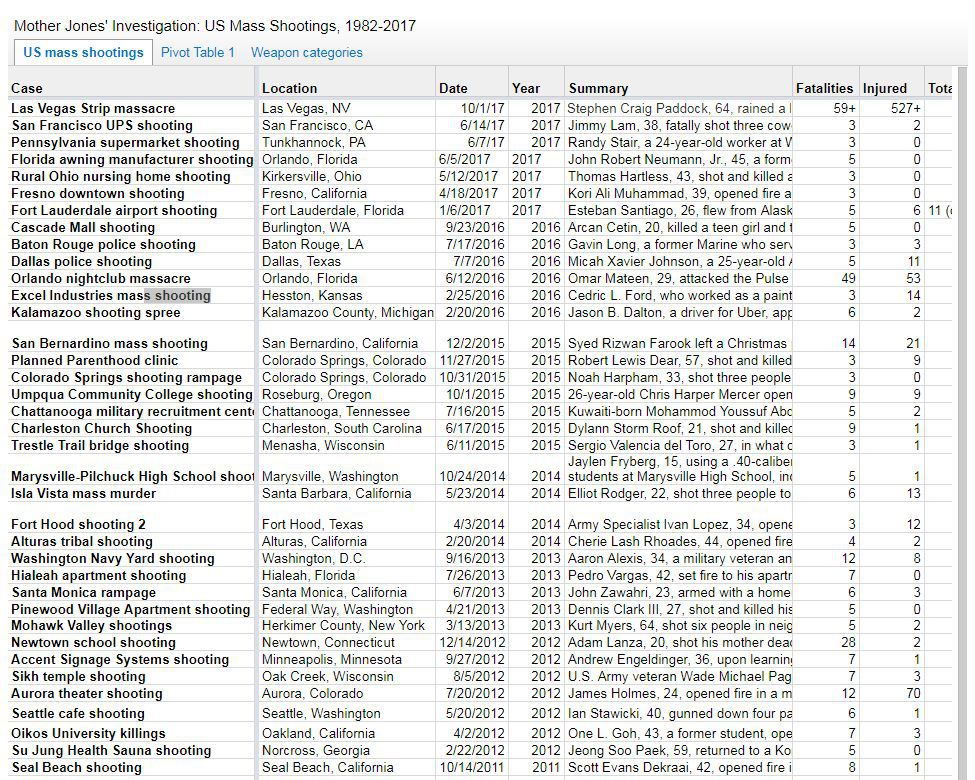Select Excel Industries mass shooting cell
The height and width of the screenshot is (780, 975).
[132, 295]
